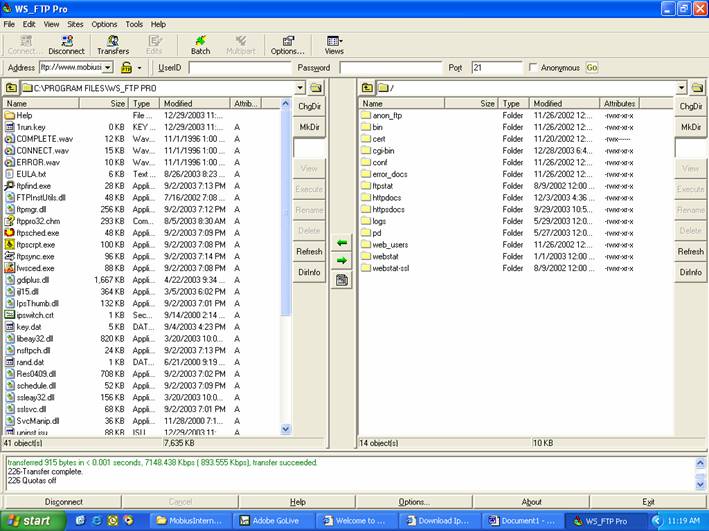Click remote pane MkDir button
This screenshot has width=709, height=531.
691,128
